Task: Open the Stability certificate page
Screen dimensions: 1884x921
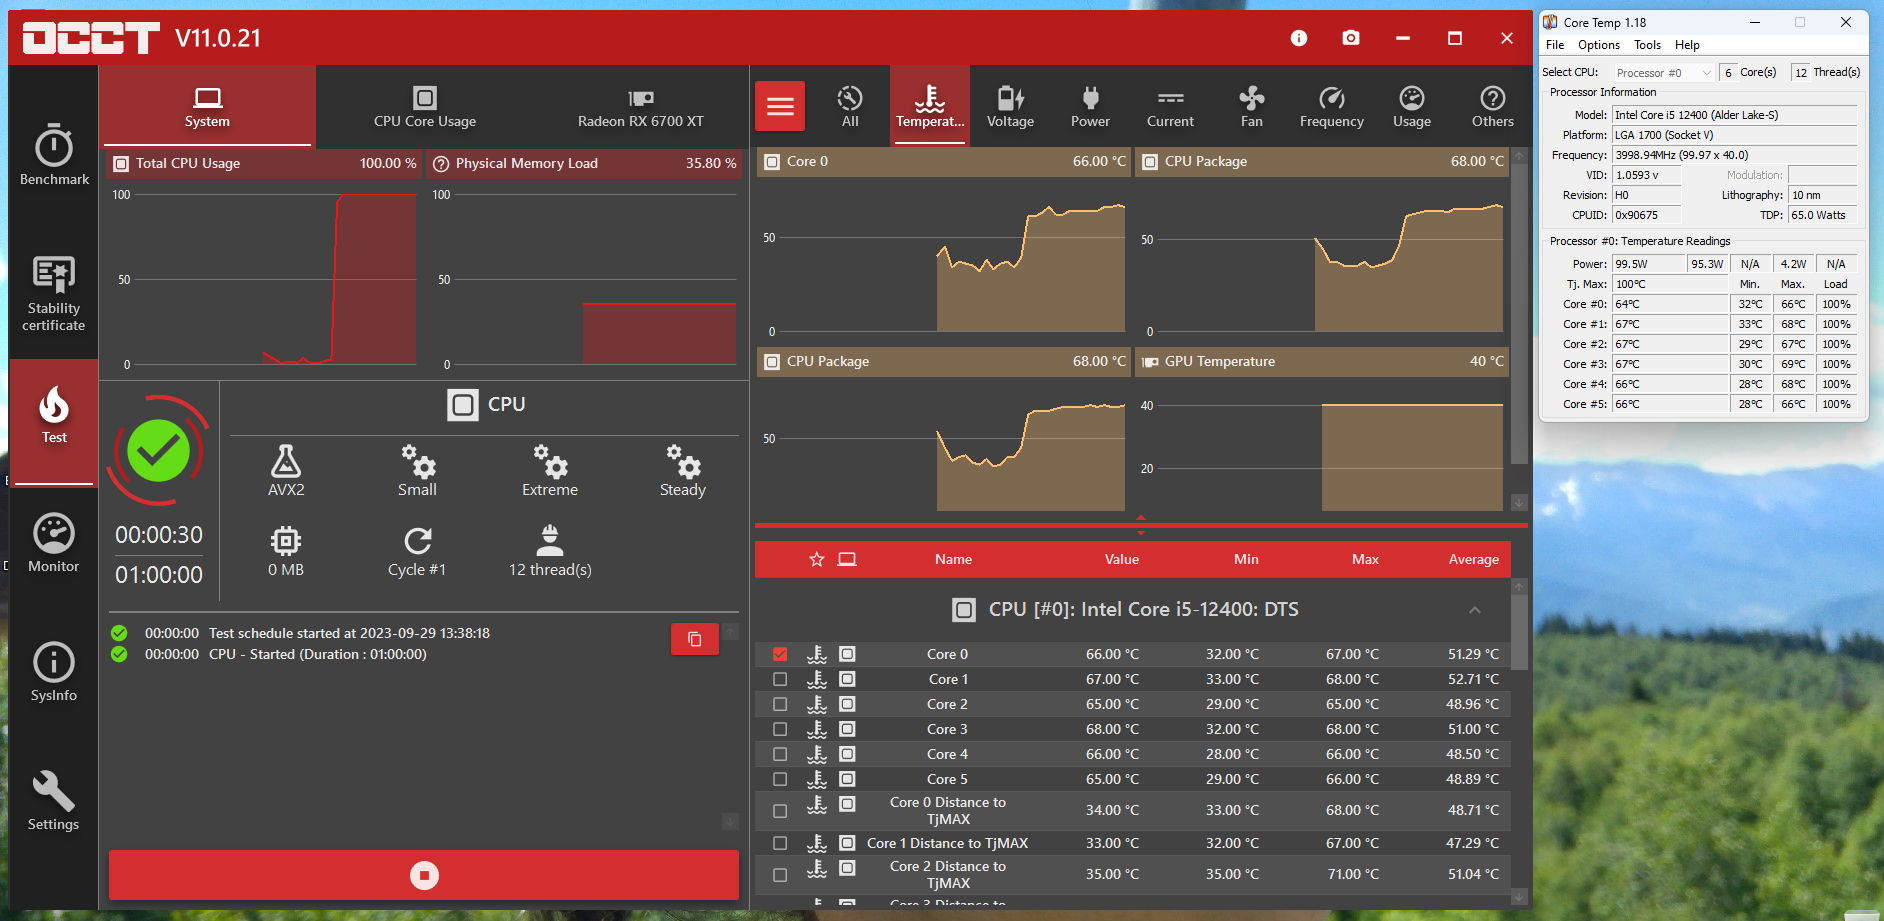Action: pos(54,293)
